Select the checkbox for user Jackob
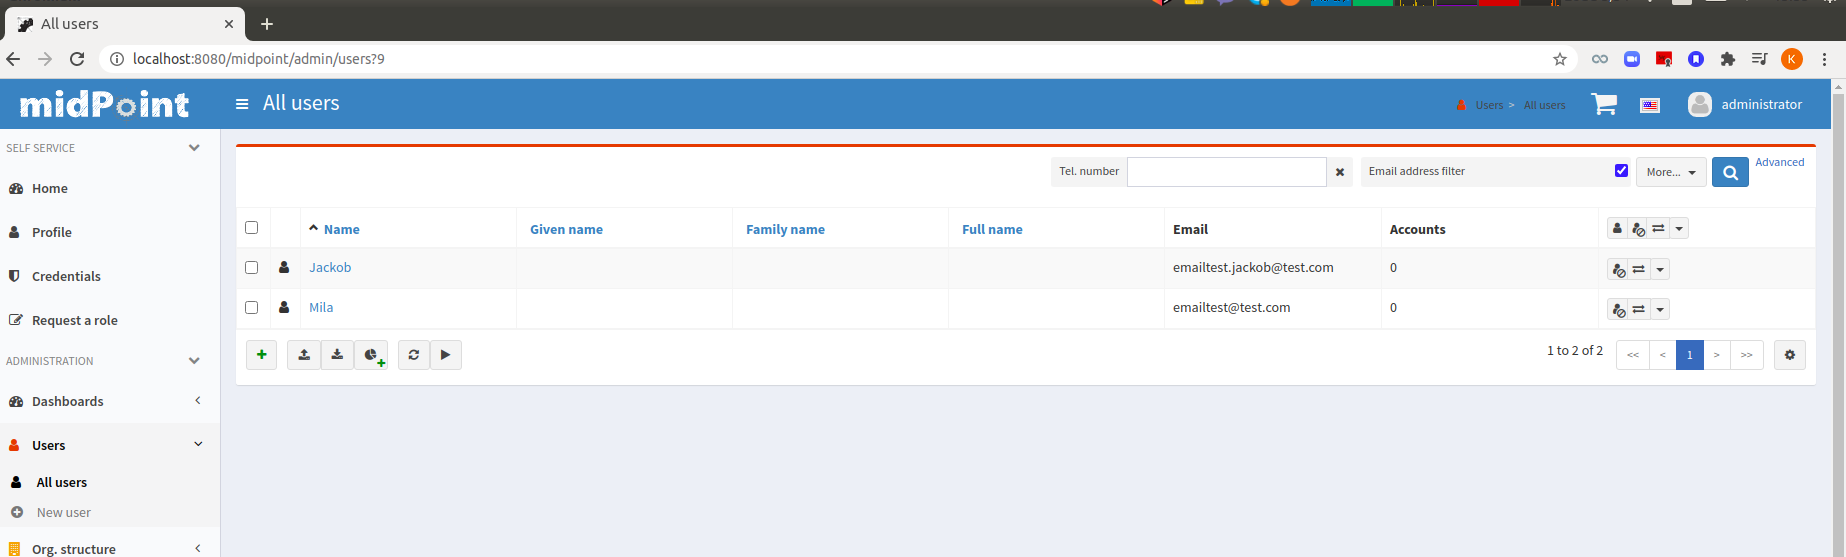 point(252,268)
